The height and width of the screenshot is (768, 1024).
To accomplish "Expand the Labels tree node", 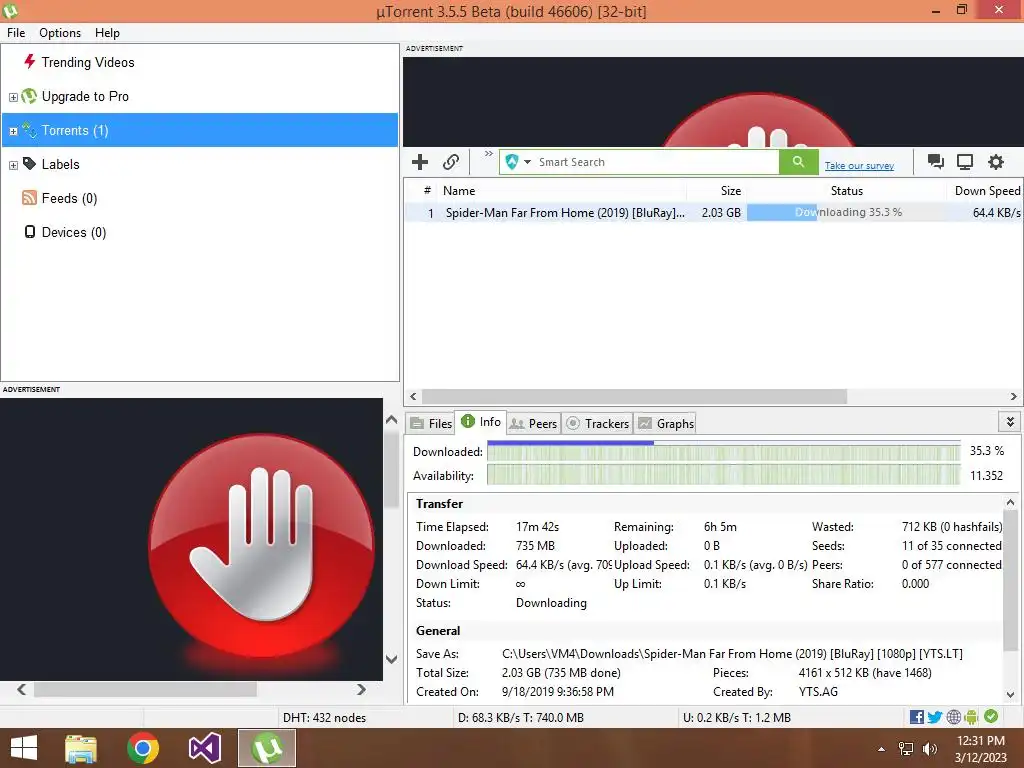I will (13, 165).
